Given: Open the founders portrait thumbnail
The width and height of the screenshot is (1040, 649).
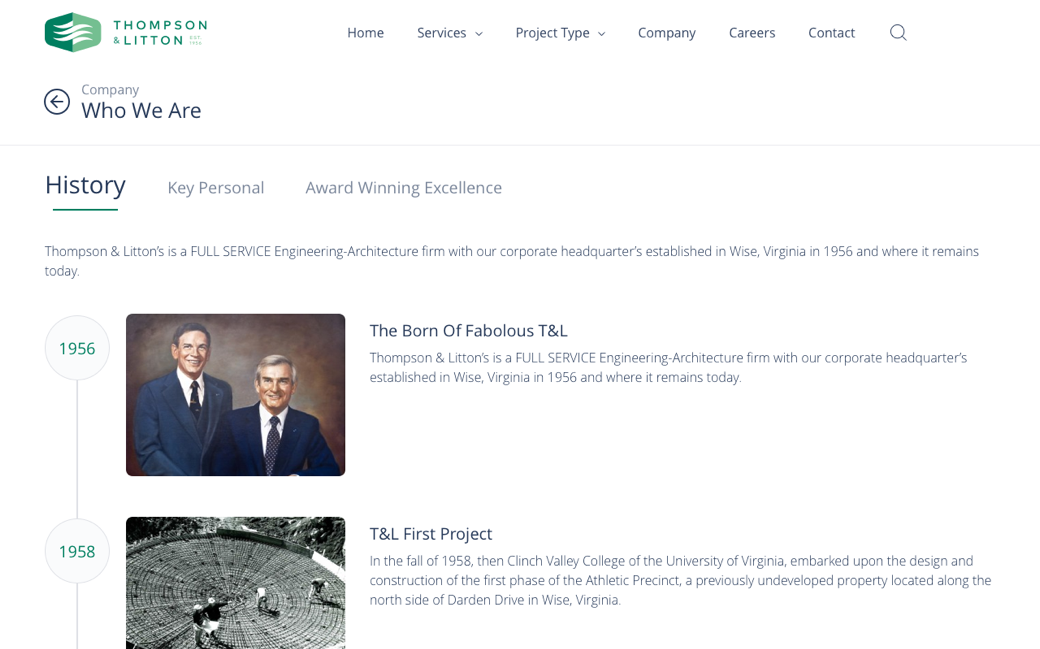Looking at the screenshot, I should pyautogui.click(x=235, y=395).
